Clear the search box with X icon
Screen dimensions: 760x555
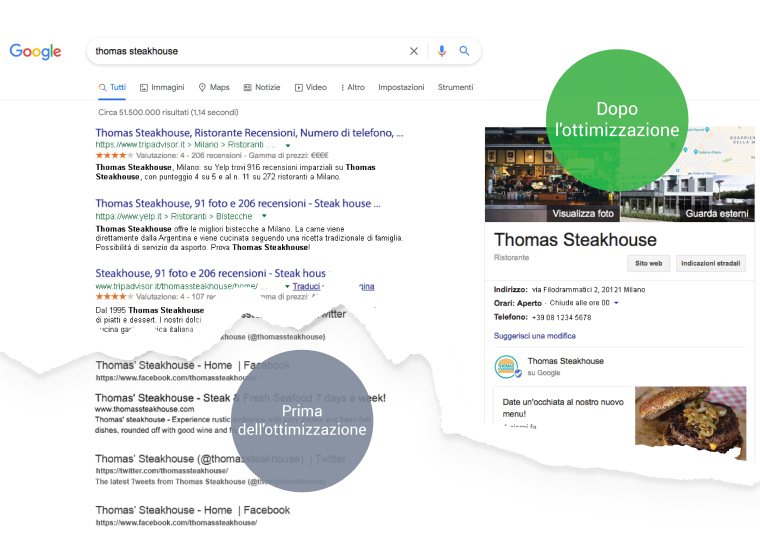413,51
